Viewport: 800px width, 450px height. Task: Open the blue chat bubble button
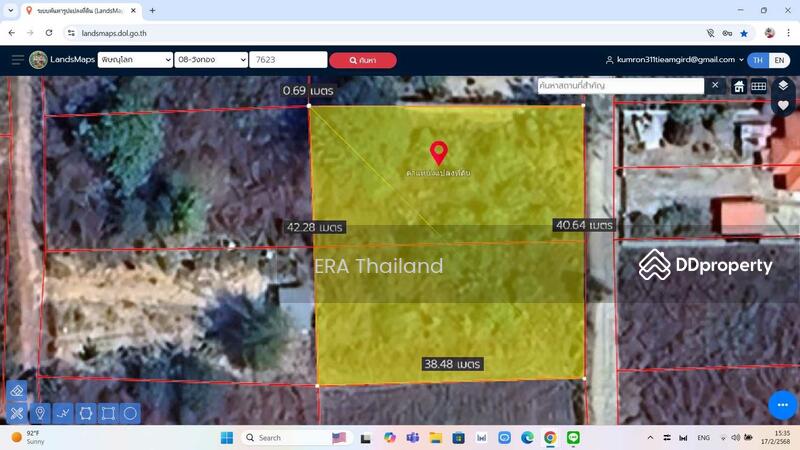(783, 405)
